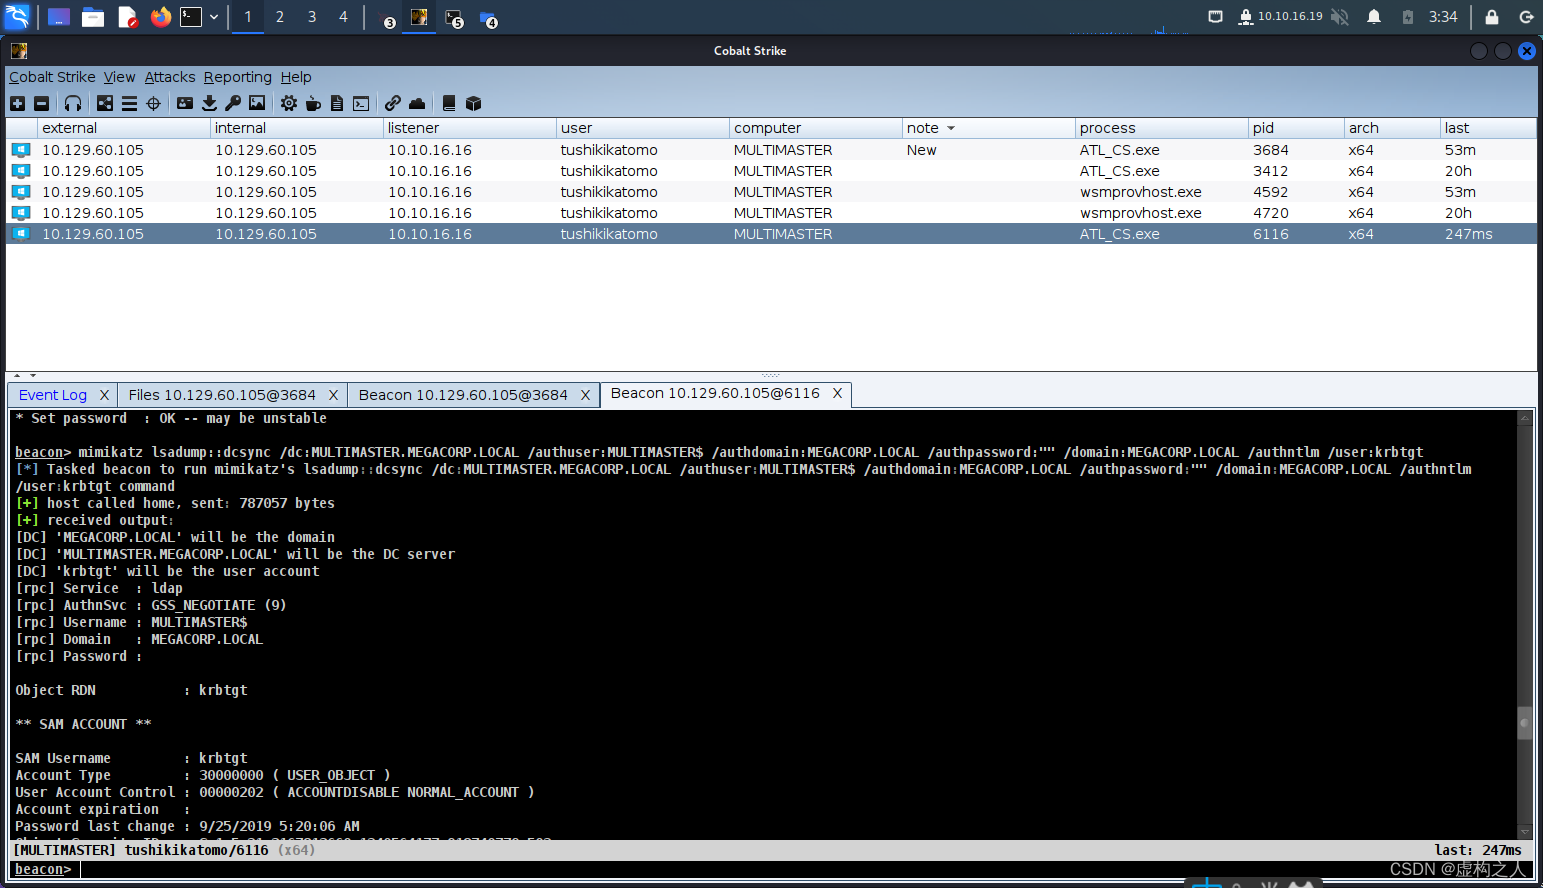Image resolution: width=1543 pixels, height=888 pixels.
Task: Click console scrollbar up arrow
Action: [1525, 418]
